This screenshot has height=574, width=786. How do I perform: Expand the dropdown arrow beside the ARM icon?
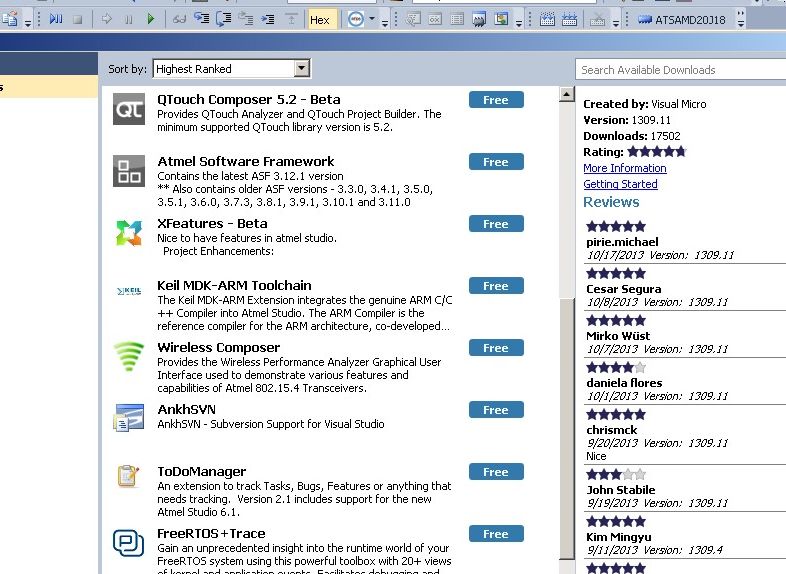(372, 19)
